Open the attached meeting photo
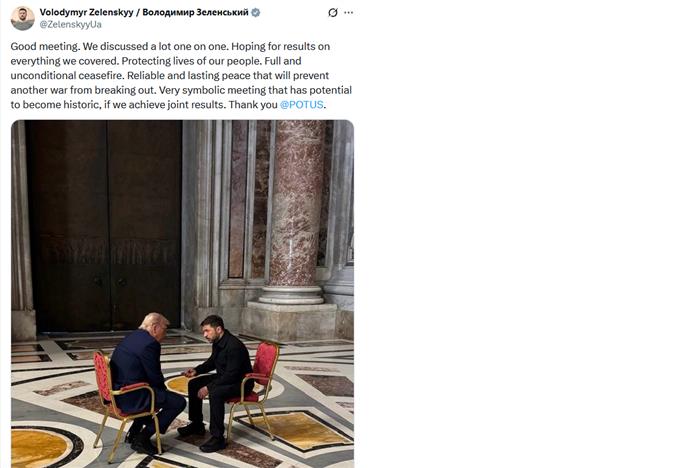 pyautogui.click(x=182, y=294)
